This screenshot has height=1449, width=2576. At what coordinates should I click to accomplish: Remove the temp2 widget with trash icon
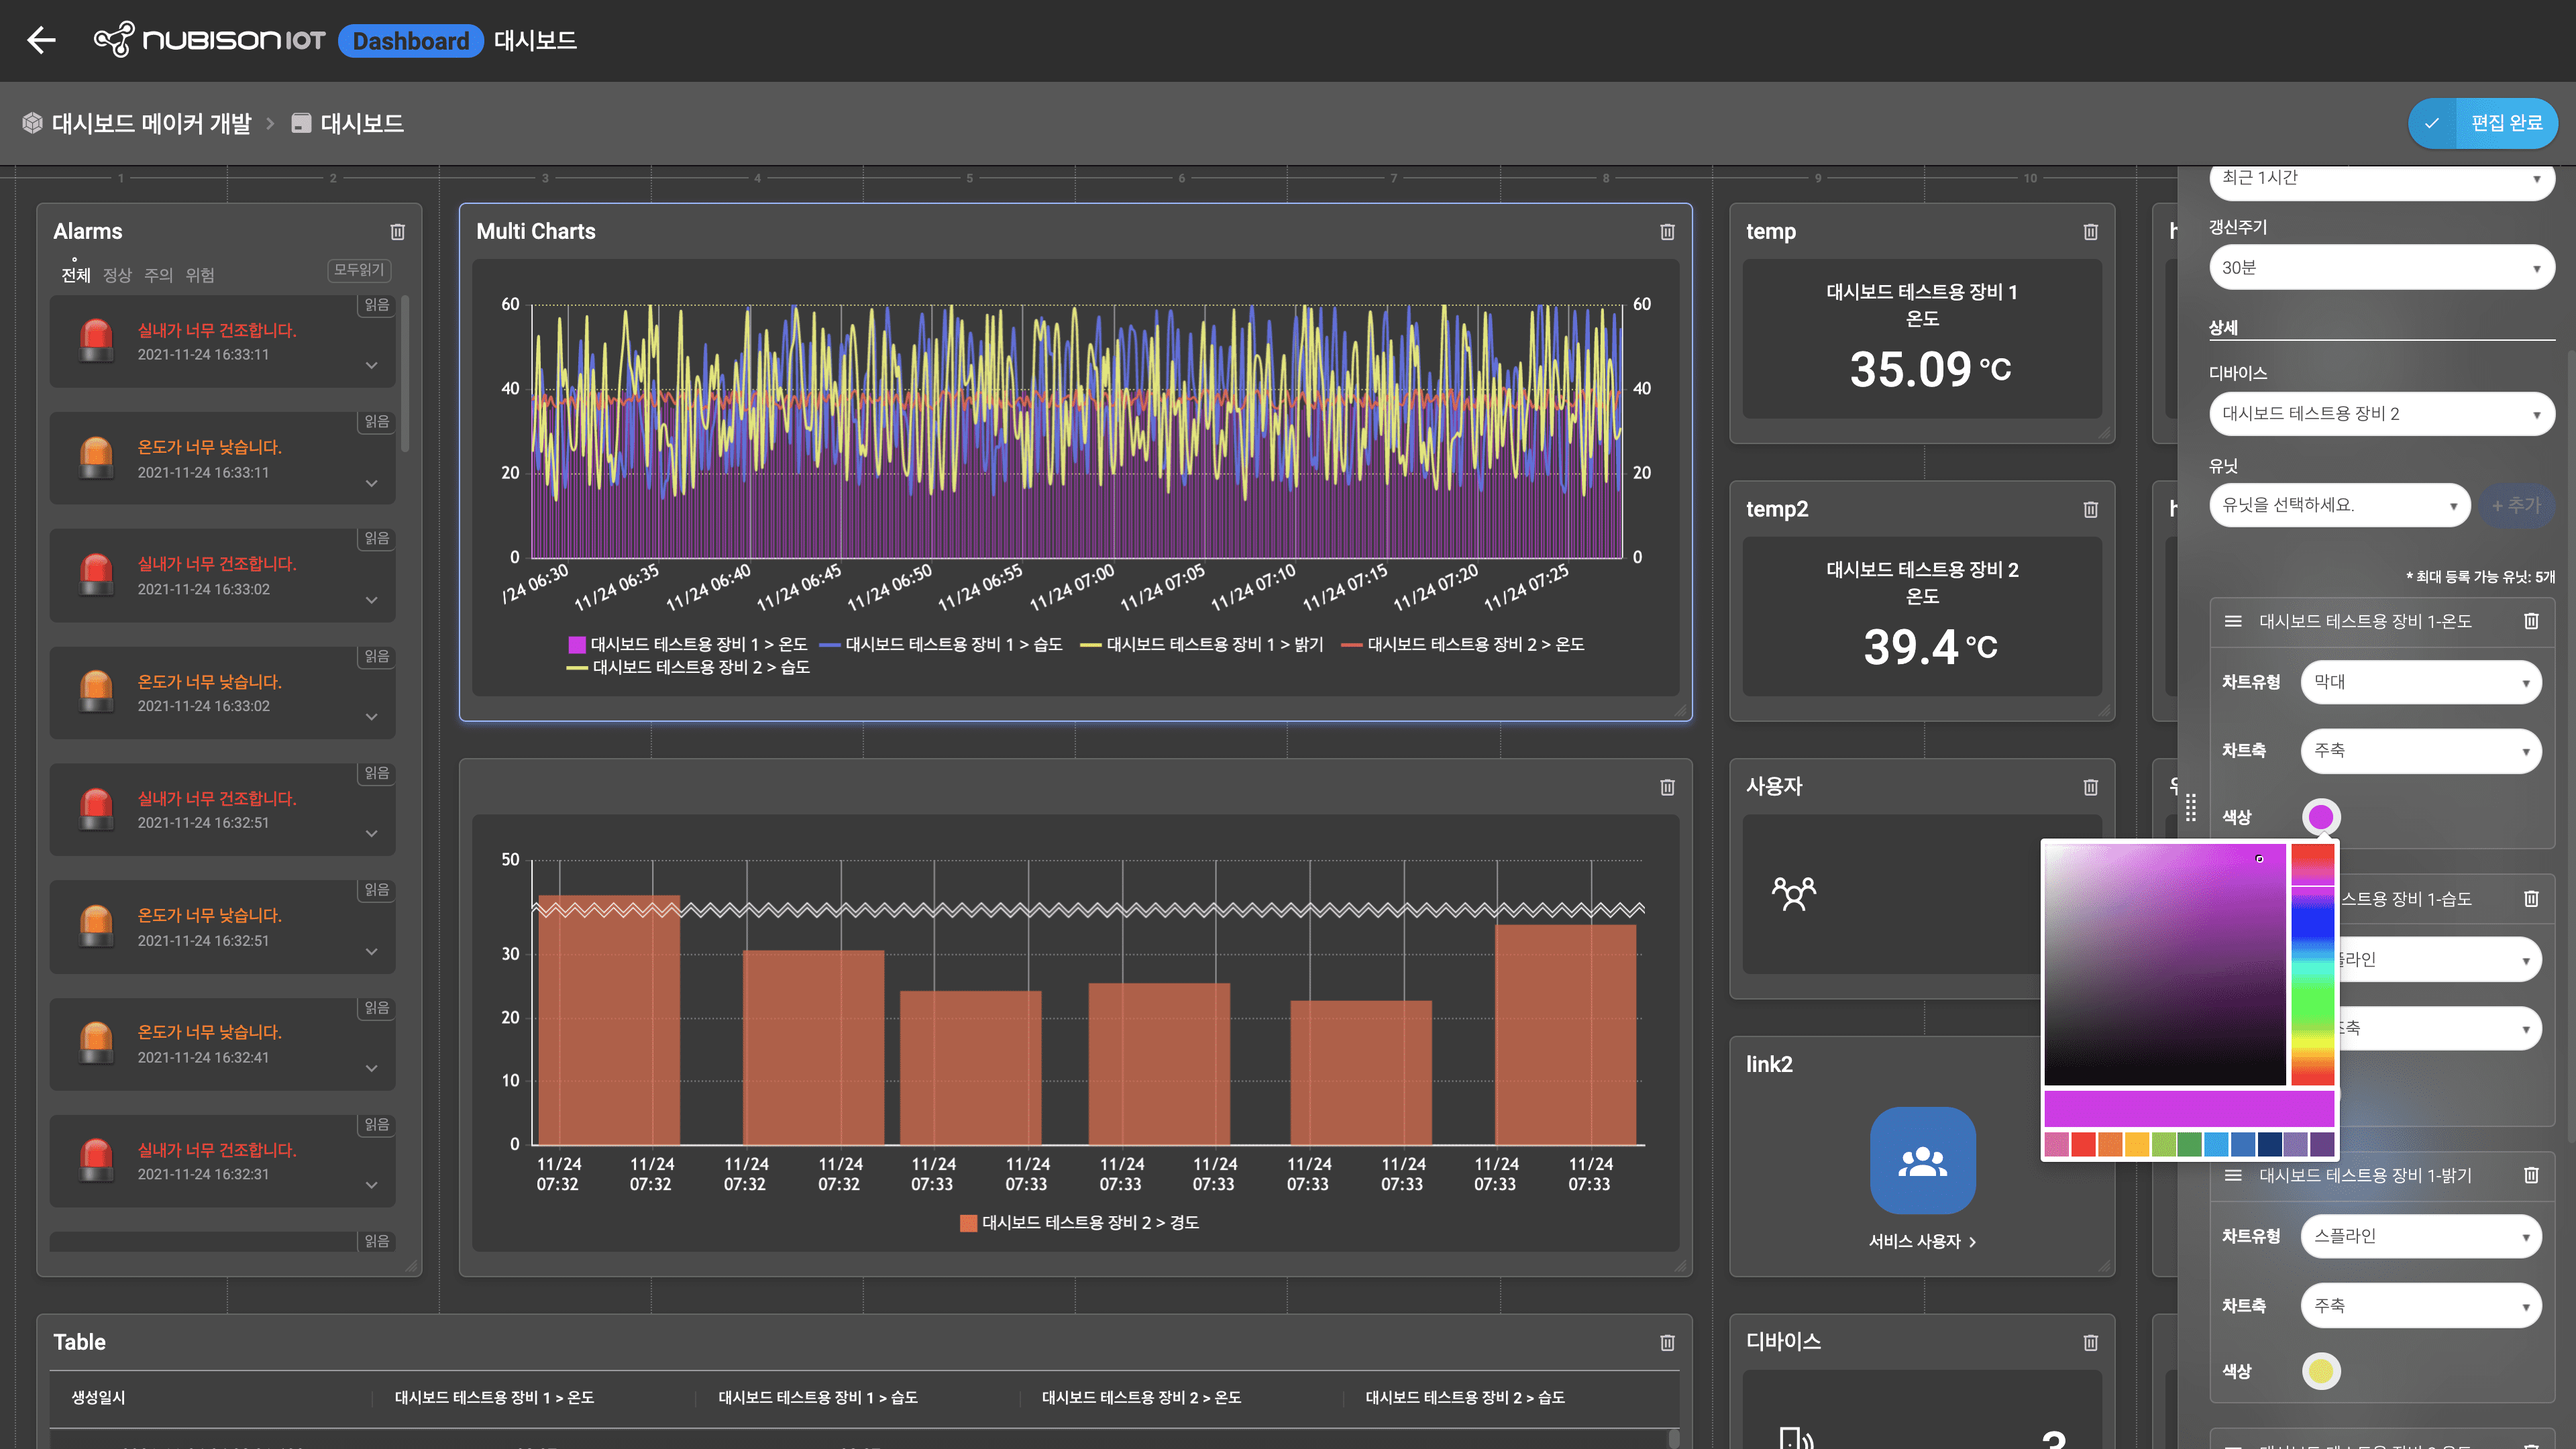pos(2090,510)
